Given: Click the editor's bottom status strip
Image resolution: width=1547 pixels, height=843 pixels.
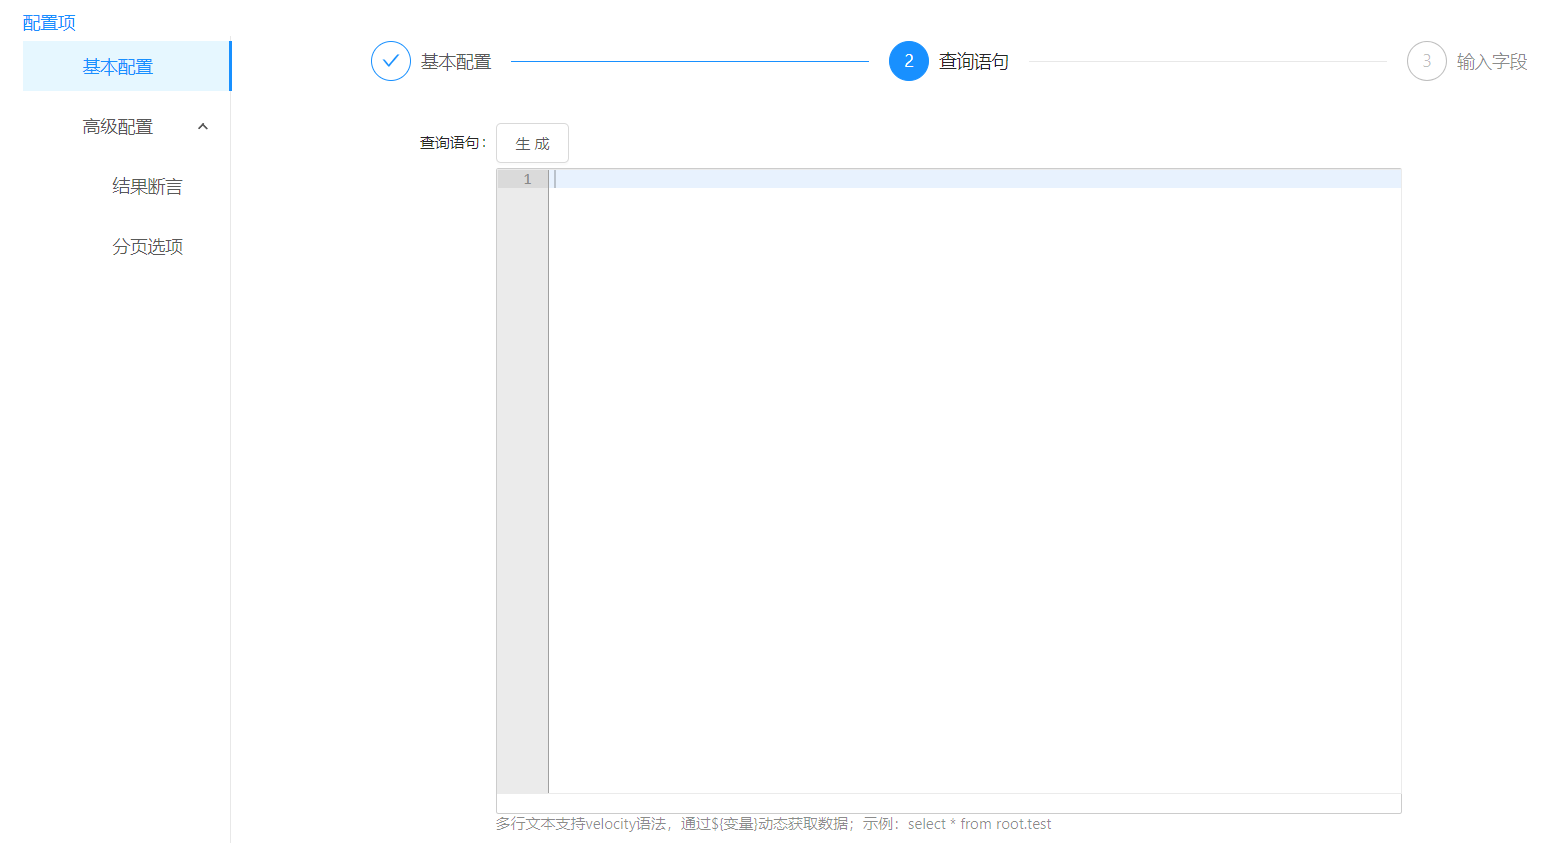Looking at the screenshot, I should (948, 804).
